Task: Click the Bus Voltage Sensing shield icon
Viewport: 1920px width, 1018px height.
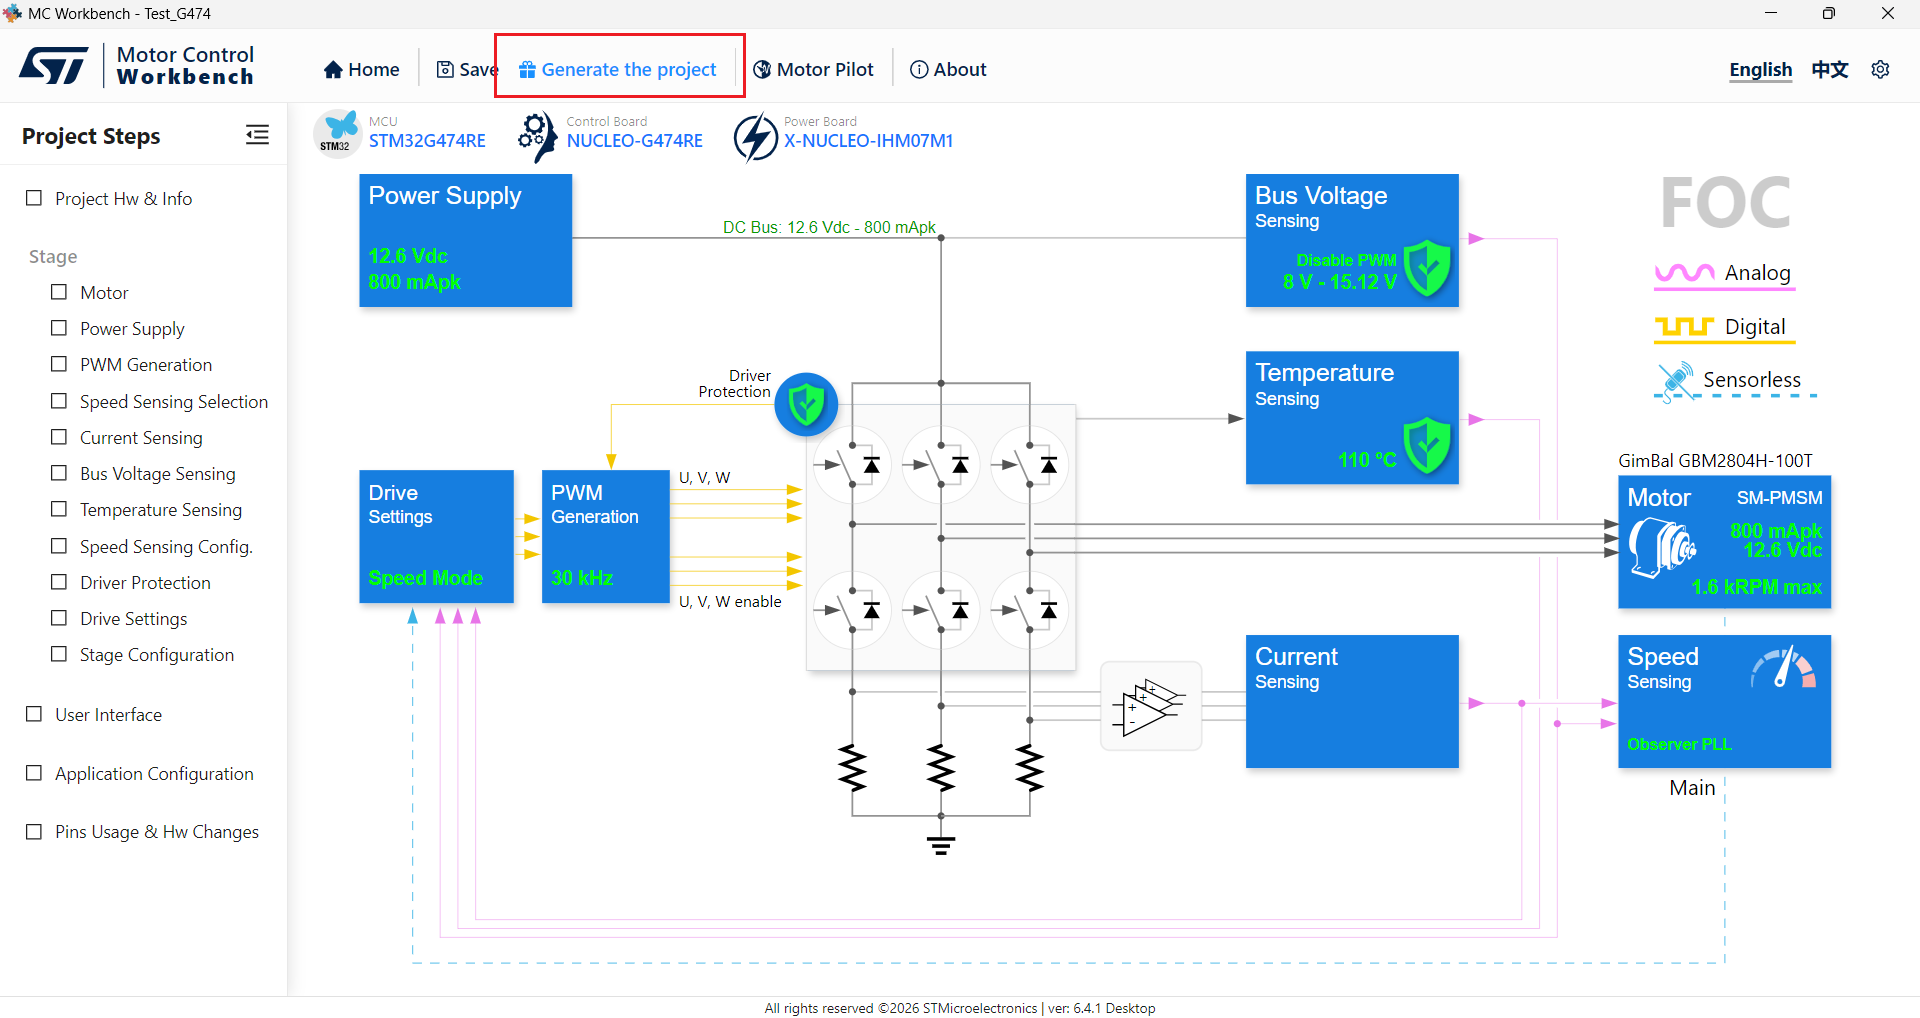Action: (x=1427, y=268)
